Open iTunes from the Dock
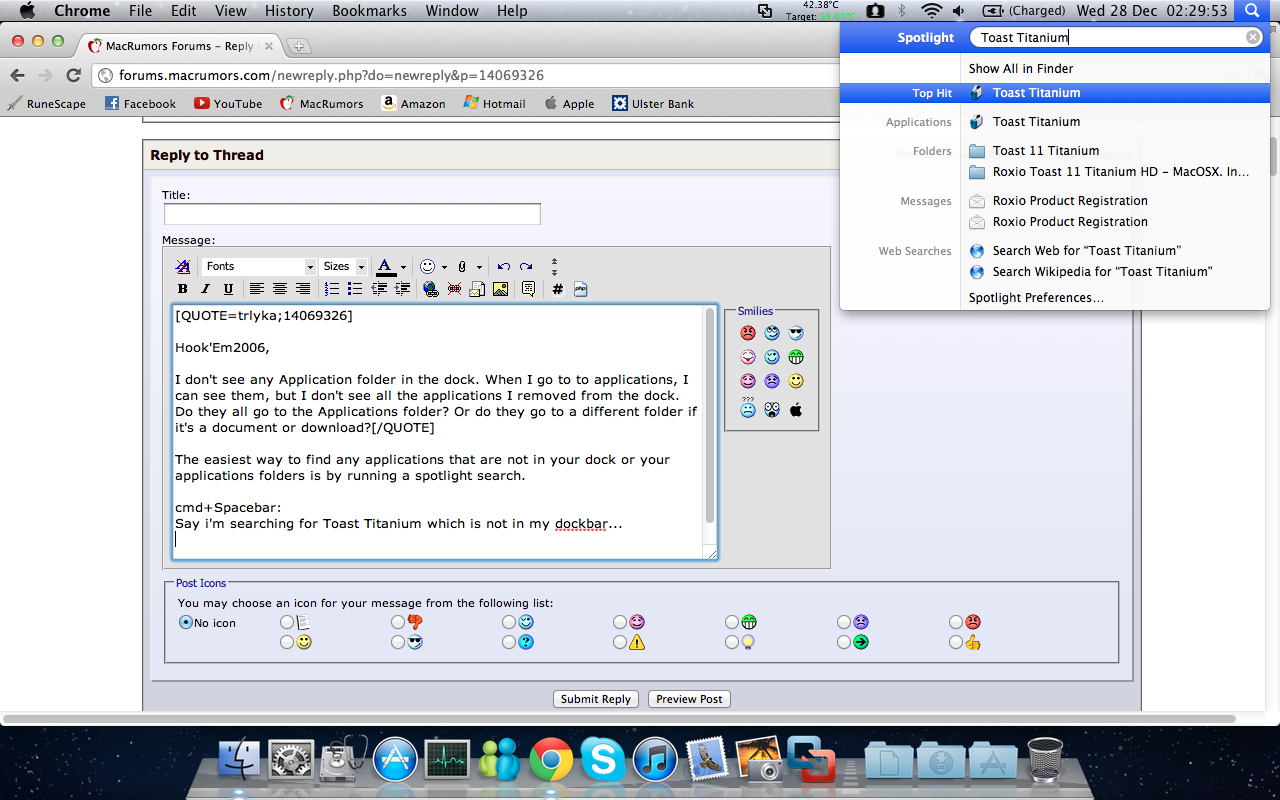1280x800 pixels. (655, 760)
